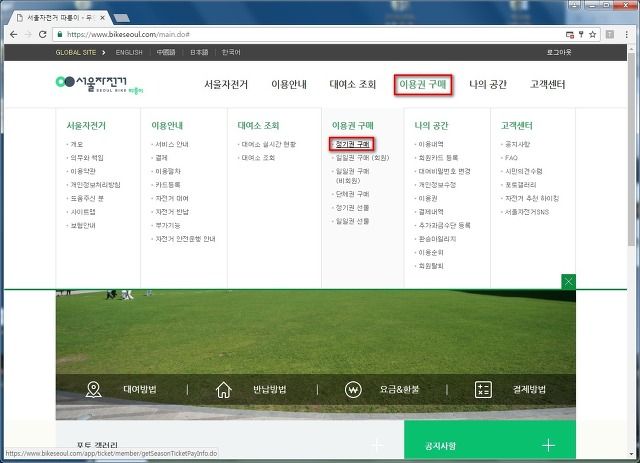Screen dimensions: 640x463
Task: Open the Chrome three-dot menu
Action: tap(627, 34)
